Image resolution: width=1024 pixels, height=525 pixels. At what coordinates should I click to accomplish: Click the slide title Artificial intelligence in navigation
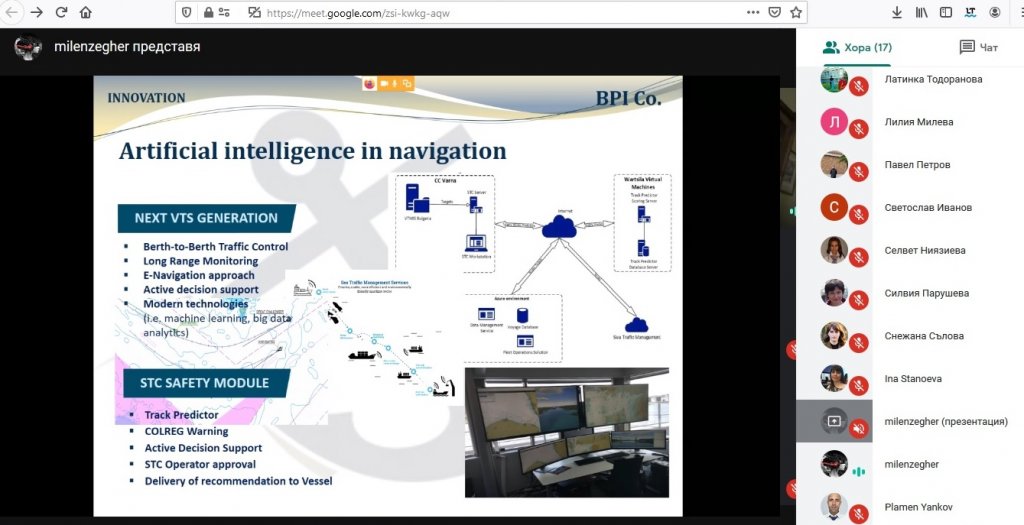pos(312,151)
